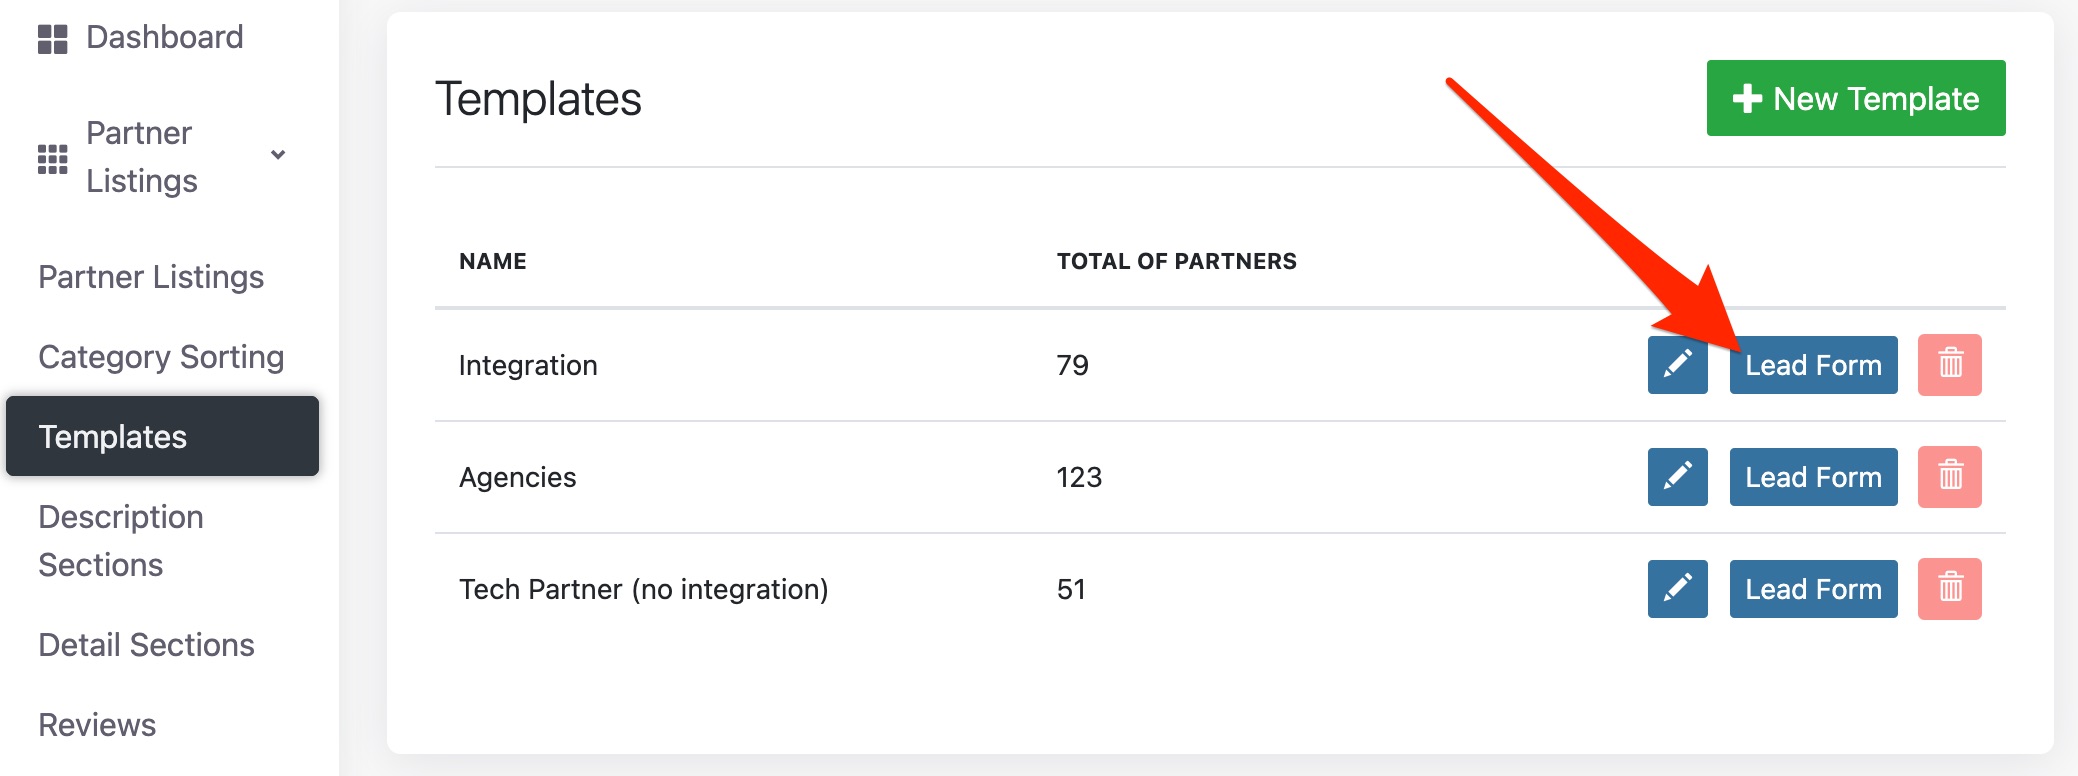Click the trash icon in Agencies row
The image size is (2078, 776).
1949,477
